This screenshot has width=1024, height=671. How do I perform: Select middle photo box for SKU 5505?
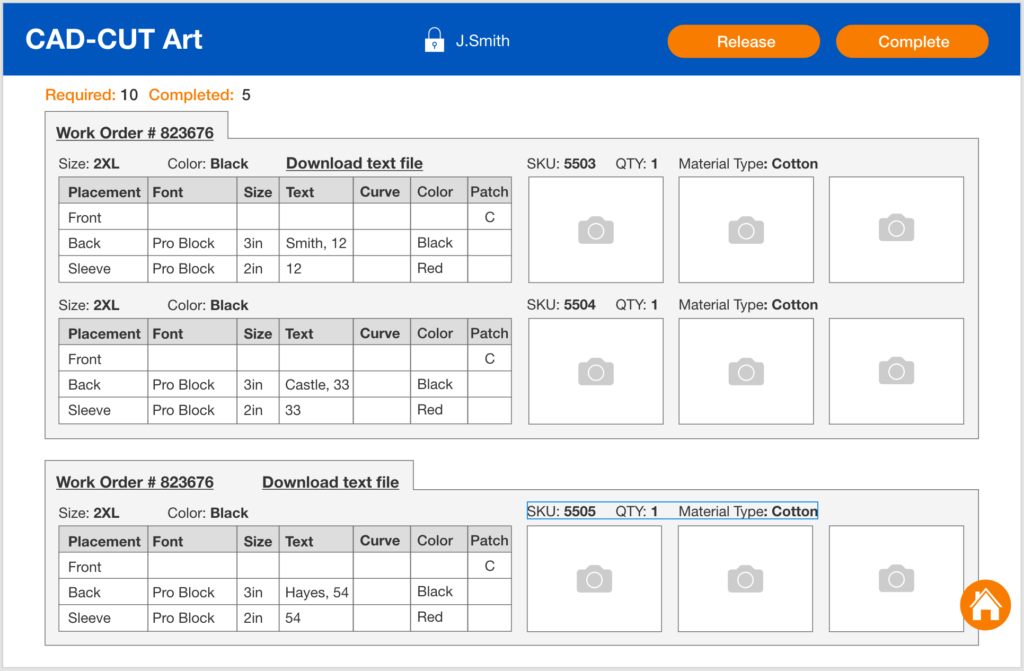coord(745,579)
